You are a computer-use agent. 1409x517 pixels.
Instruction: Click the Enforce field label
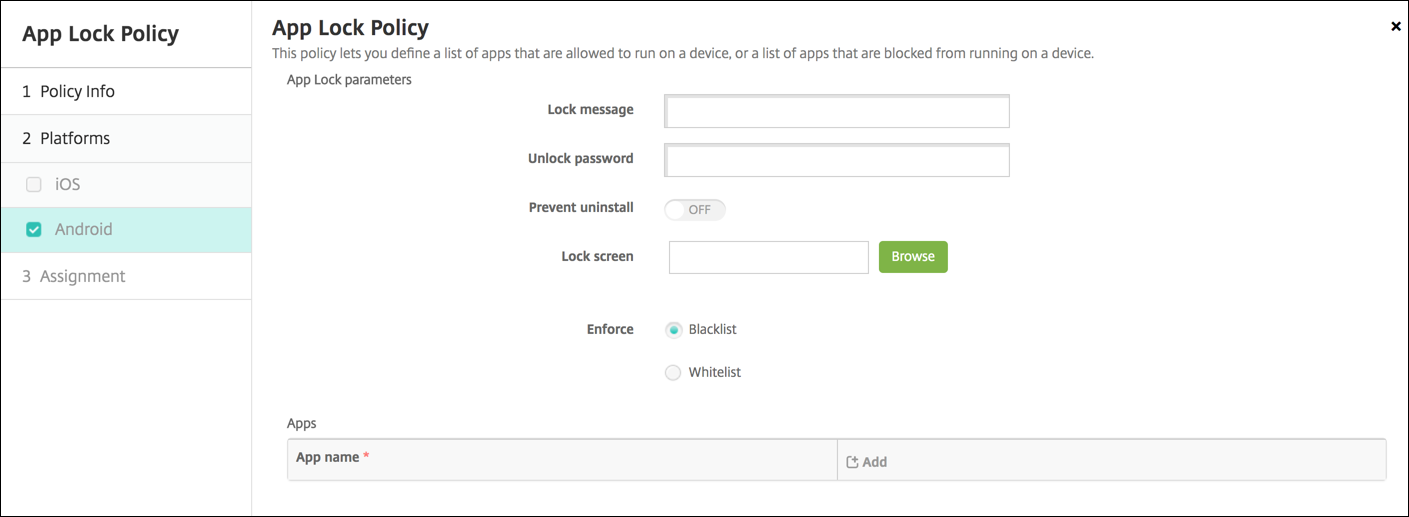[x=609, y=329]
